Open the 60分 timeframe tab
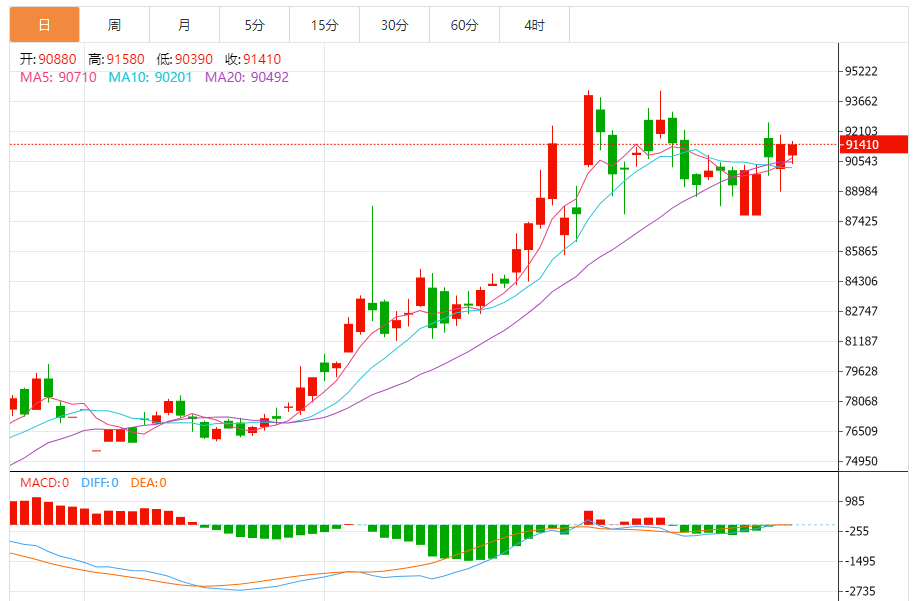914x601 pixels. (464, 24)
